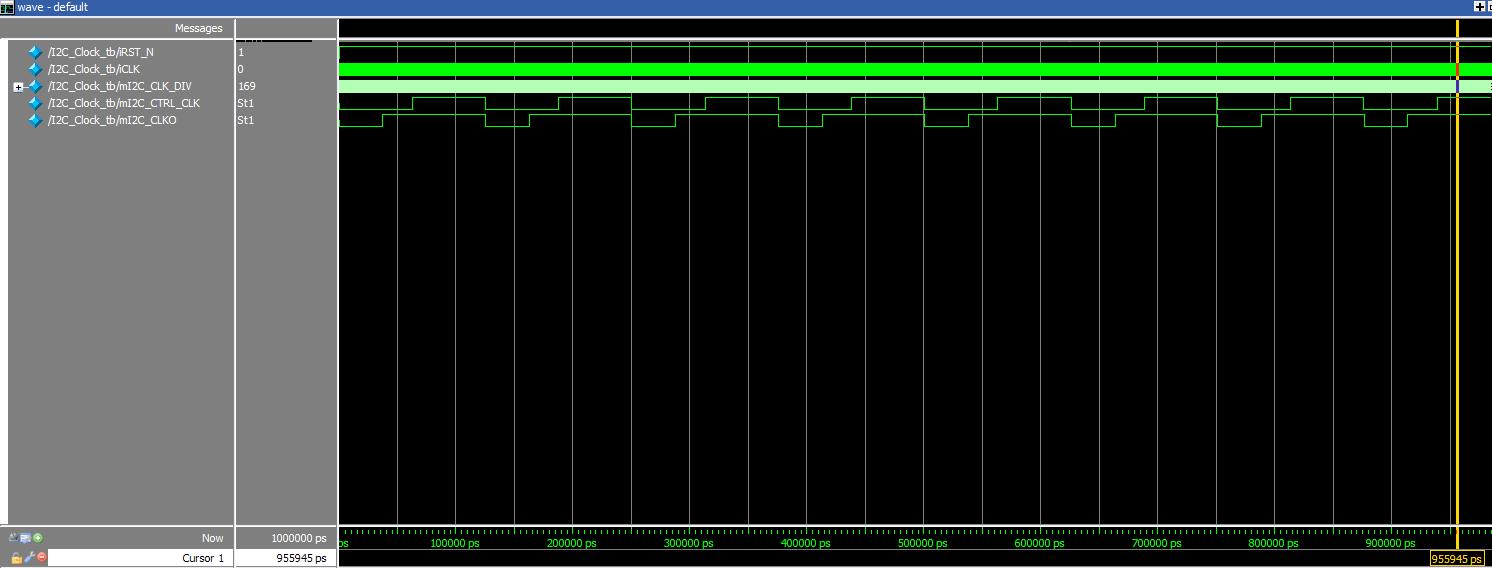Click the mI2C_CTRL_CLK signal diamond icon
This screenshot has width=1492, height=568.
pos(35,103)
